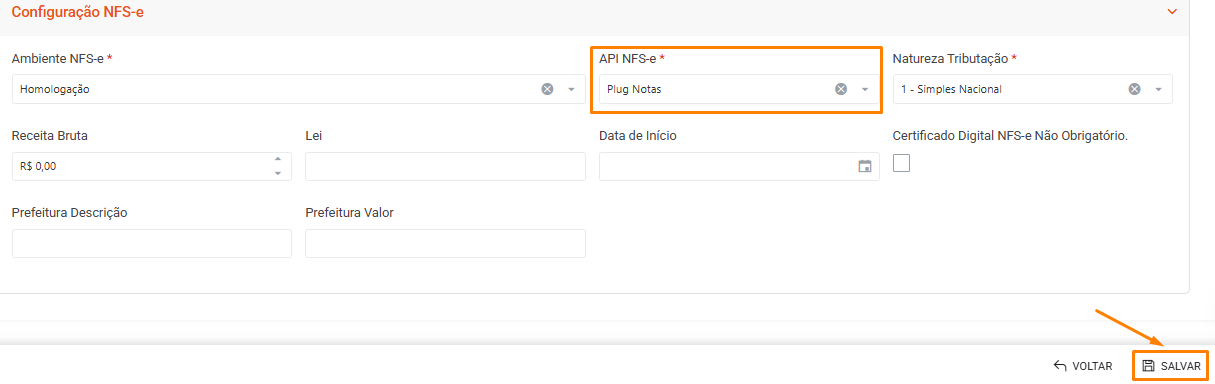Viewport: 1215px width, 384px height.
Task: Click the back arrow icon beside Voltar
Action: click(x=1060, y=366)
